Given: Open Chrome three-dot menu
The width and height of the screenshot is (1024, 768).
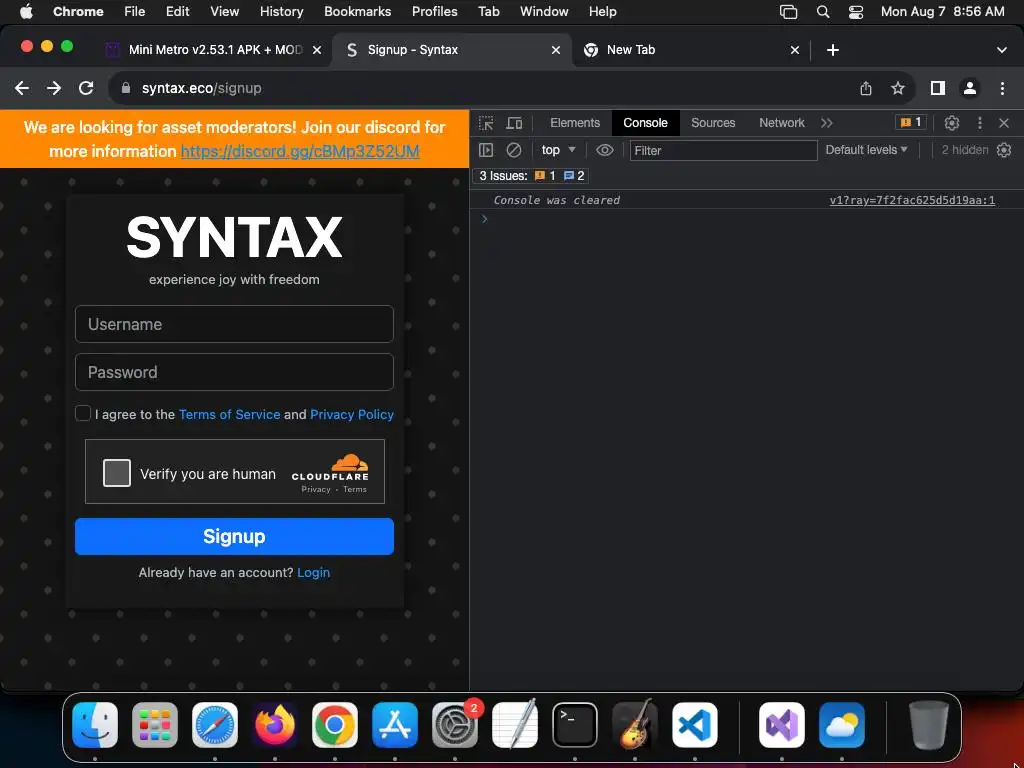Looking at the screenshot, I should [1002, 88].
